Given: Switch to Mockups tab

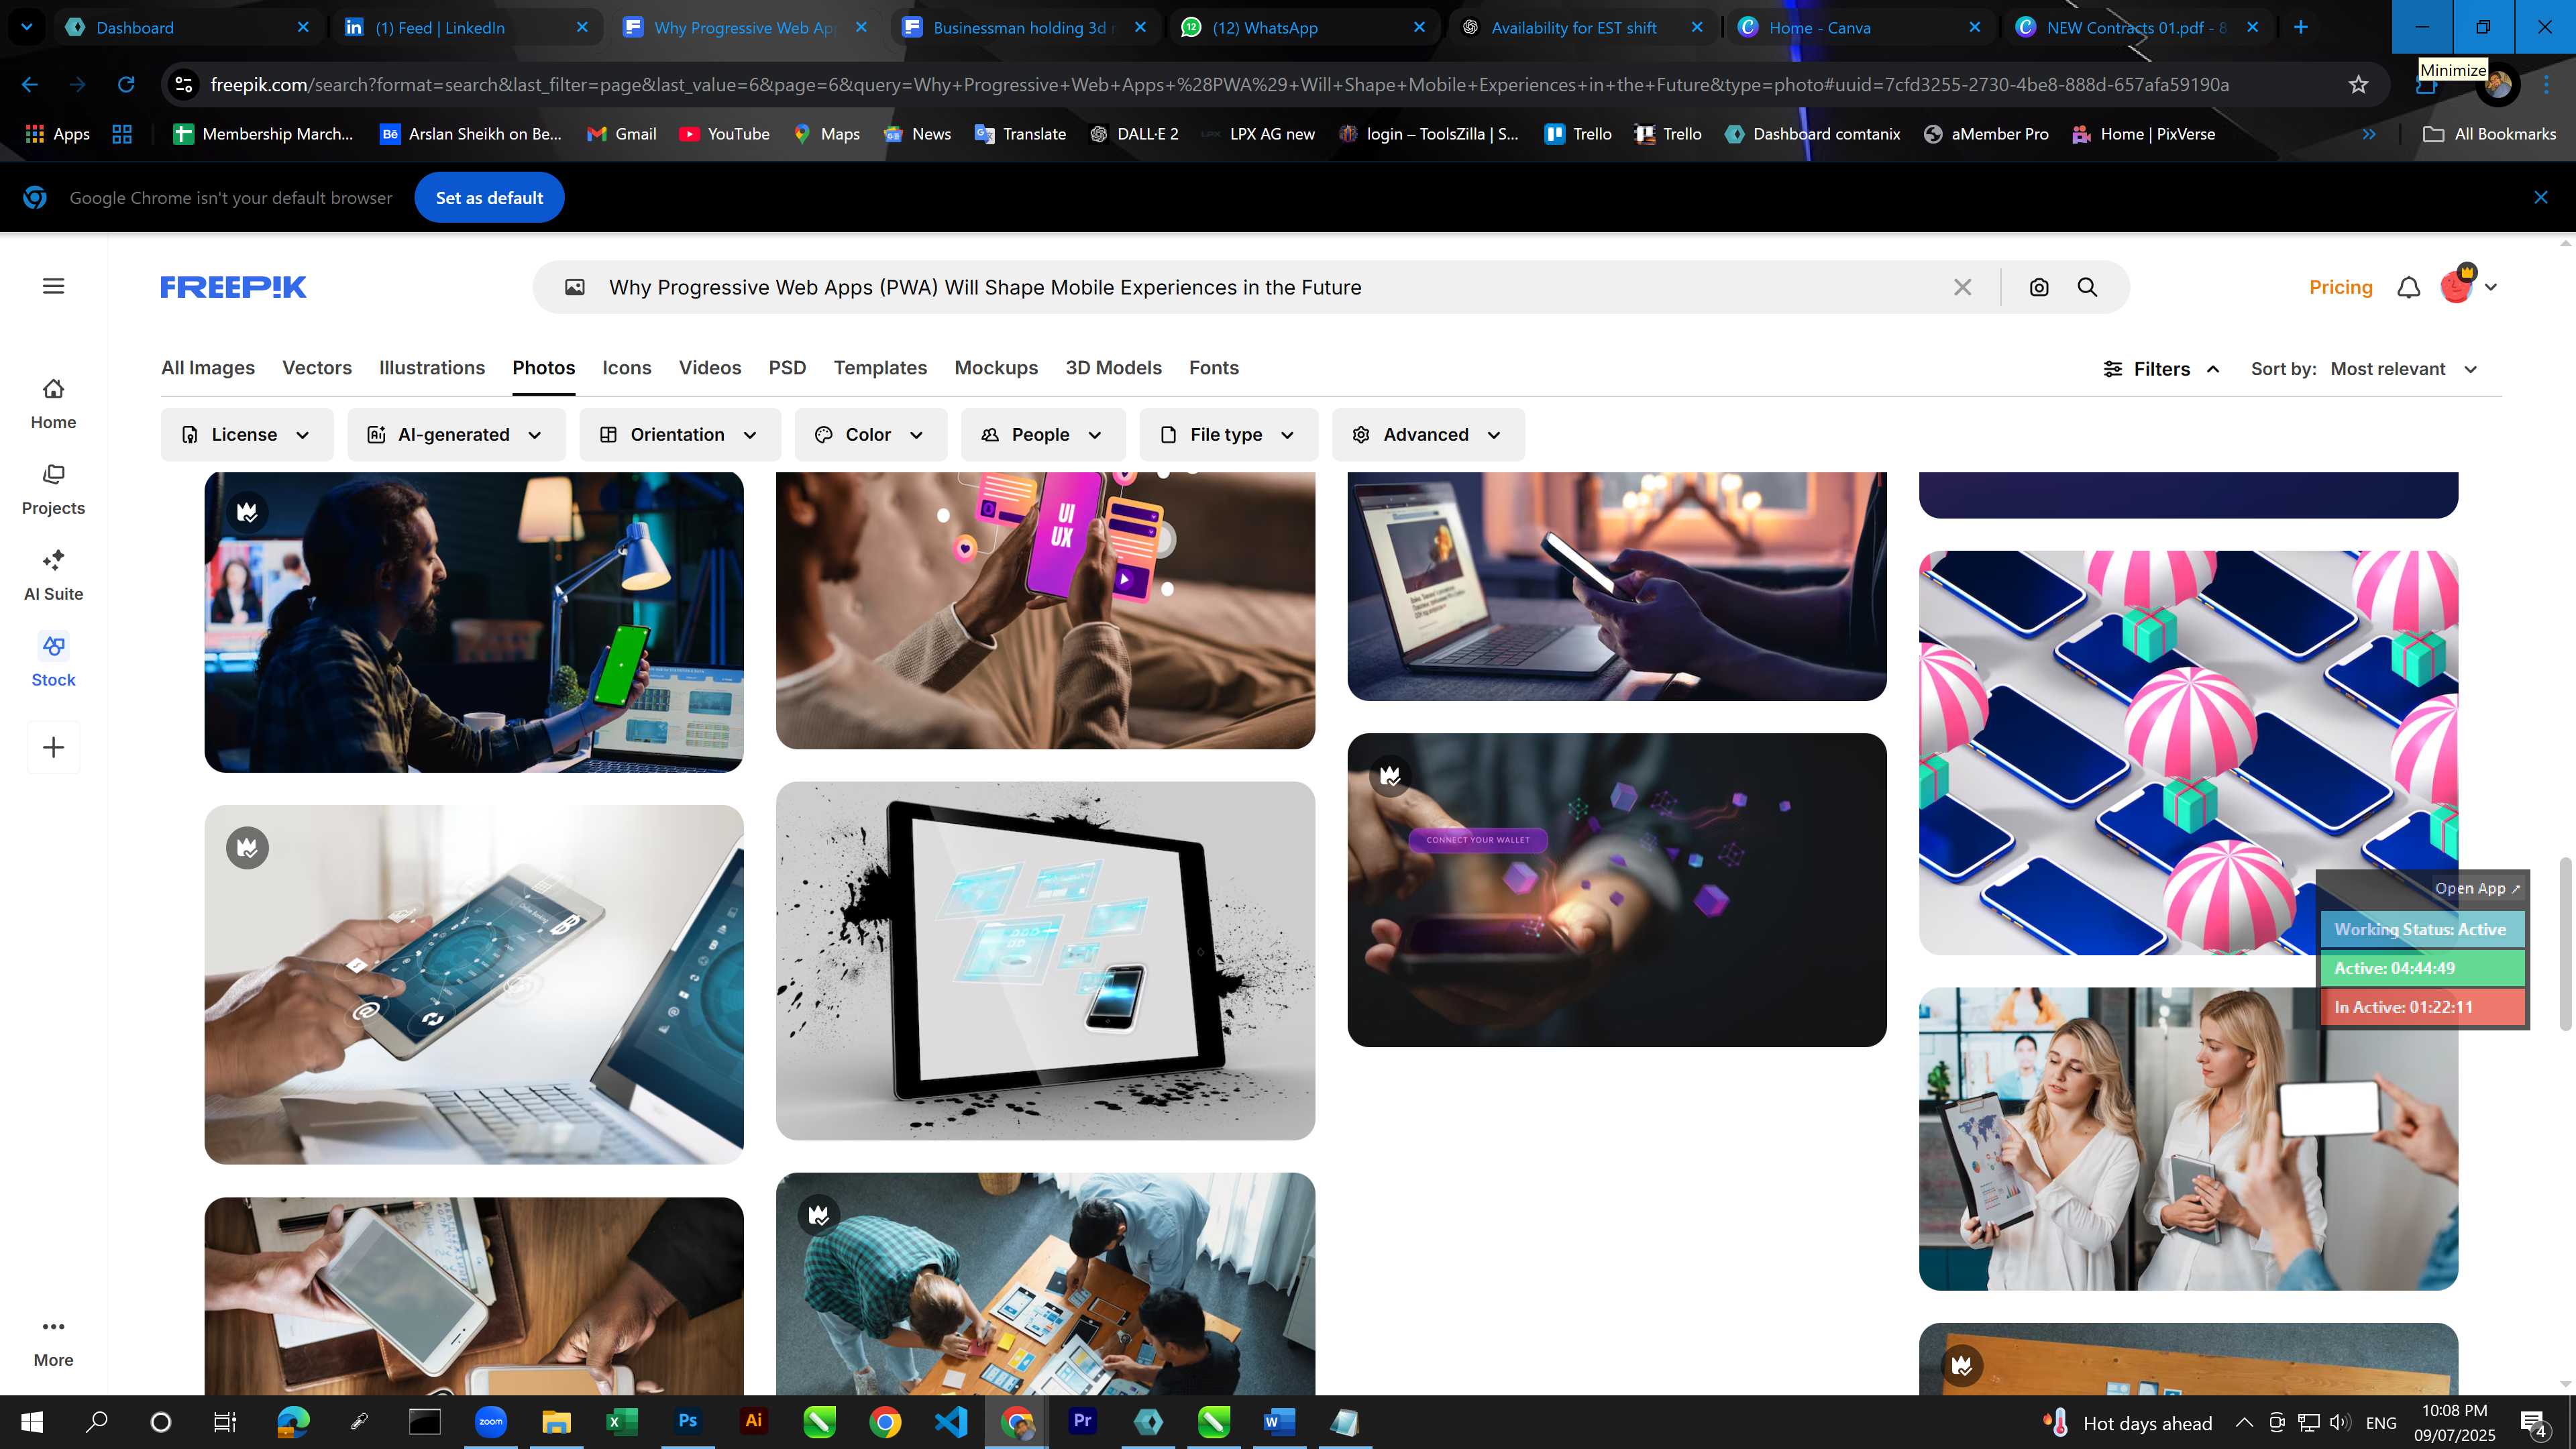Looking at the screenshot, I should click(x=996, y=368).
